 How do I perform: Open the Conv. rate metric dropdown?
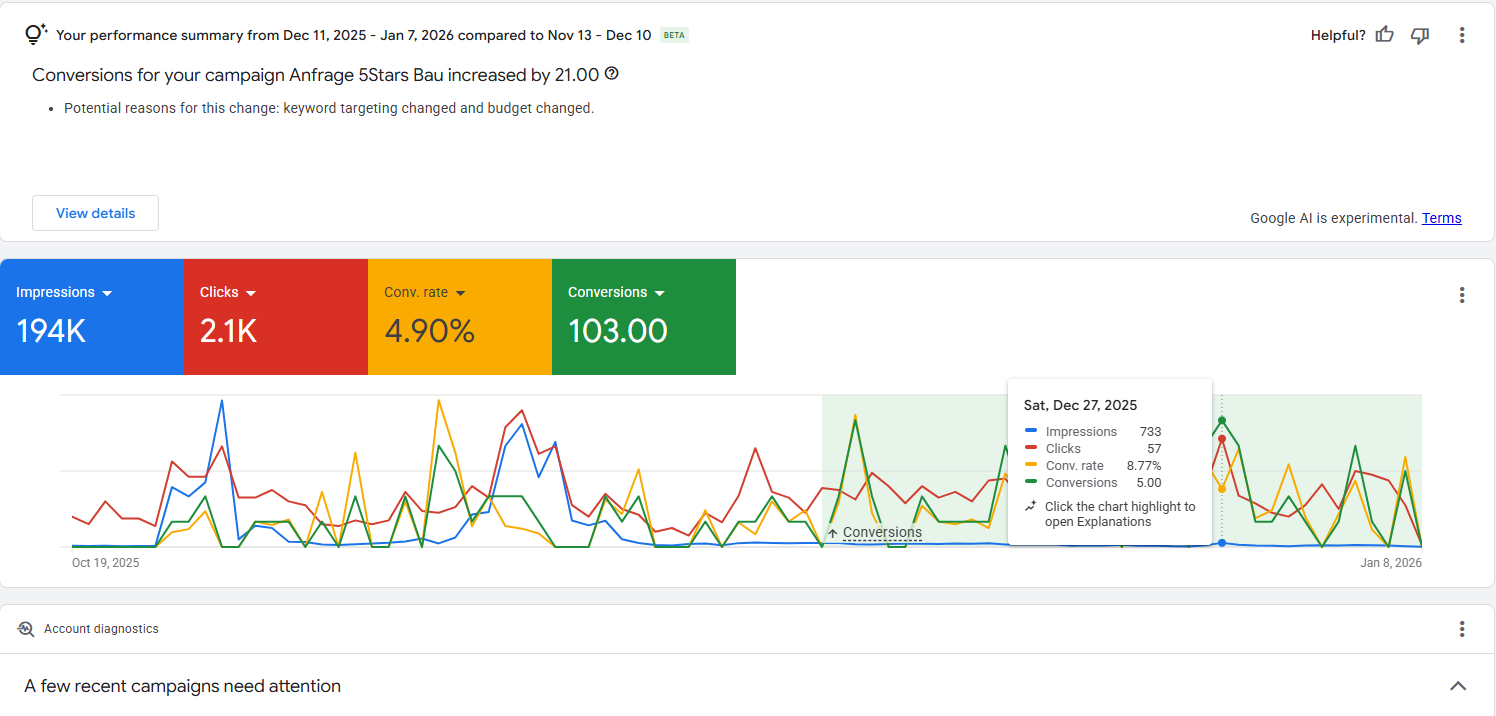pos(460,292)
